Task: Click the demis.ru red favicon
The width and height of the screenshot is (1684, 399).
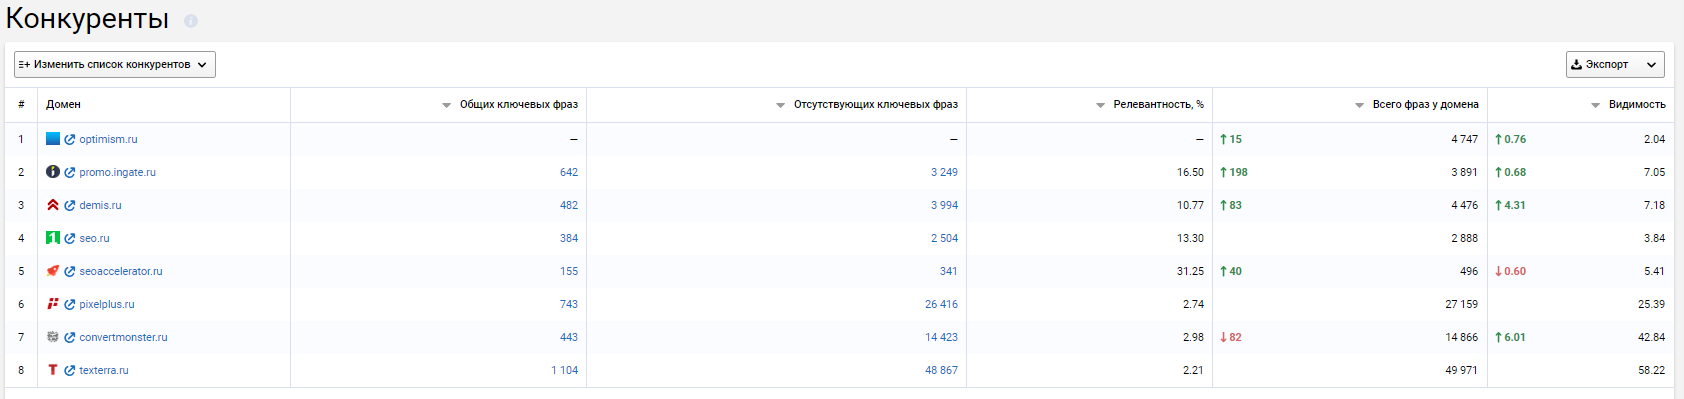Action: (53, 205)
